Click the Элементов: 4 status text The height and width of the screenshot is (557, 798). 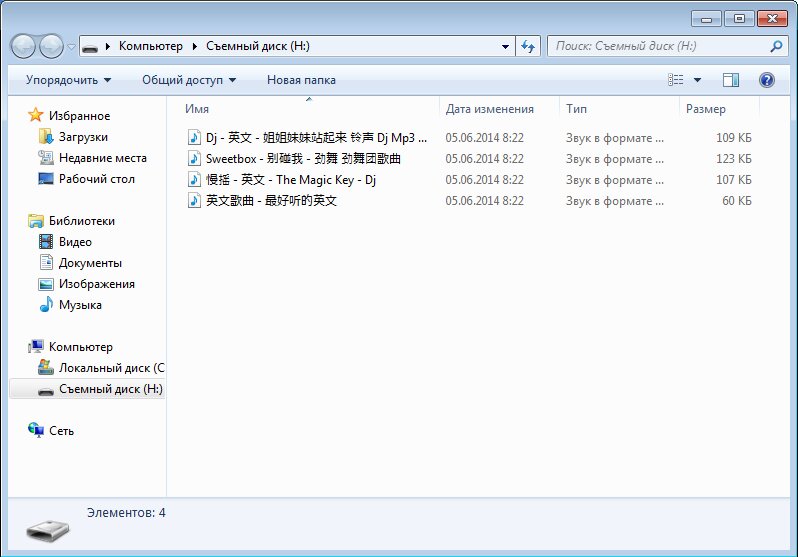click(126, 513)
